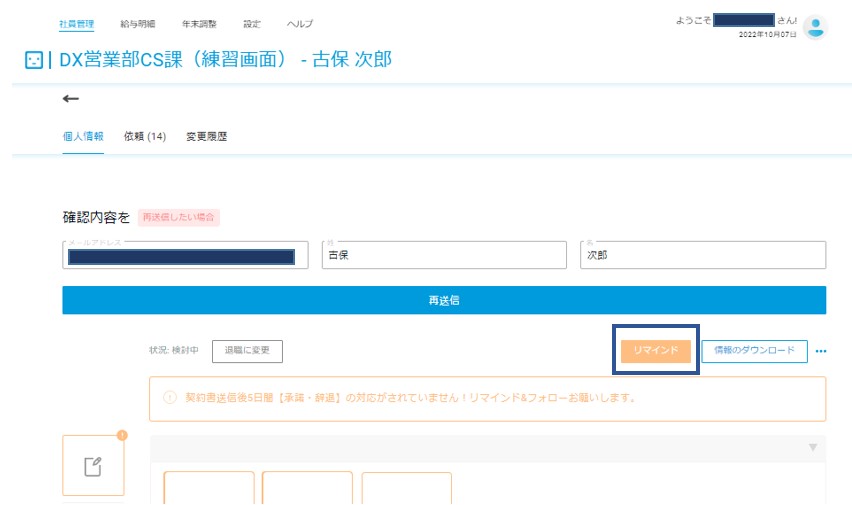Click the 名 field containing 次郎
Viewport: 852px width, 505px height.
pyautogui.click(x=703, y=255)
